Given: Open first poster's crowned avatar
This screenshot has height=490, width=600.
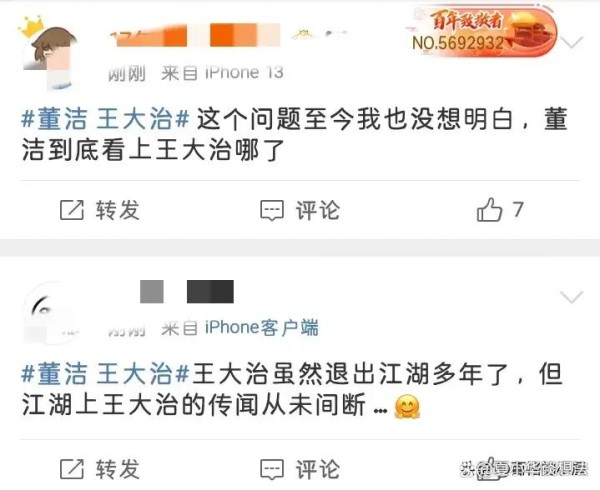Looking at the screenshot, I should [x=48, y=52].
